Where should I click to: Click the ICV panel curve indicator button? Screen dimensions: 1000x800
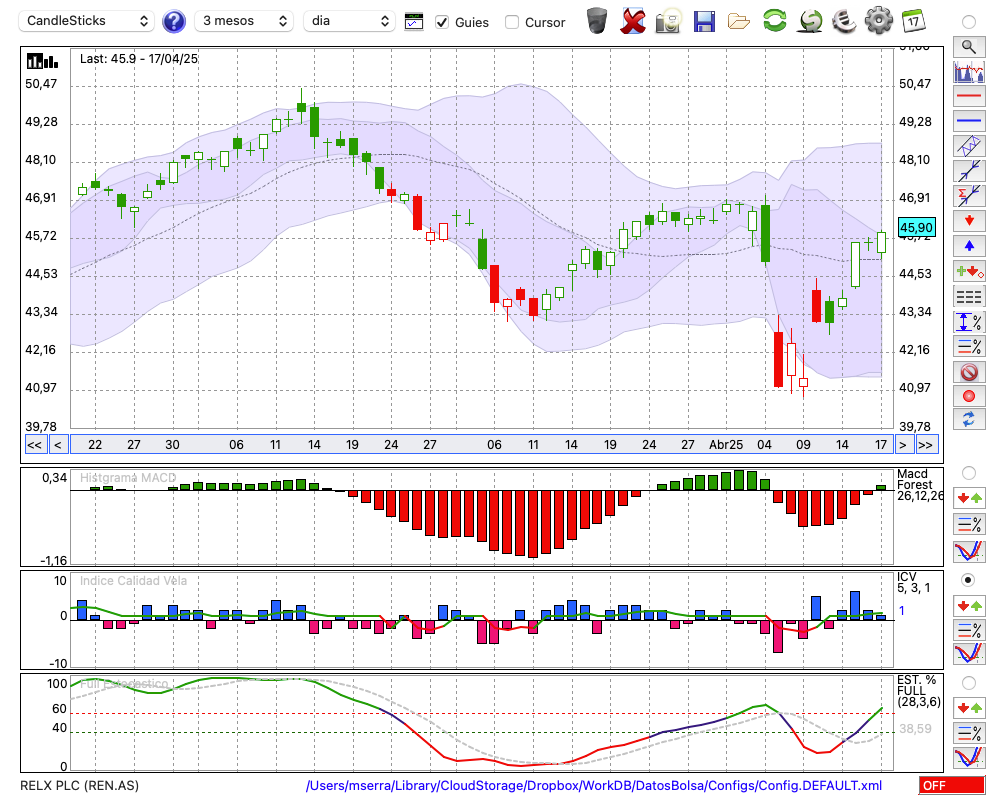(969, 655)
